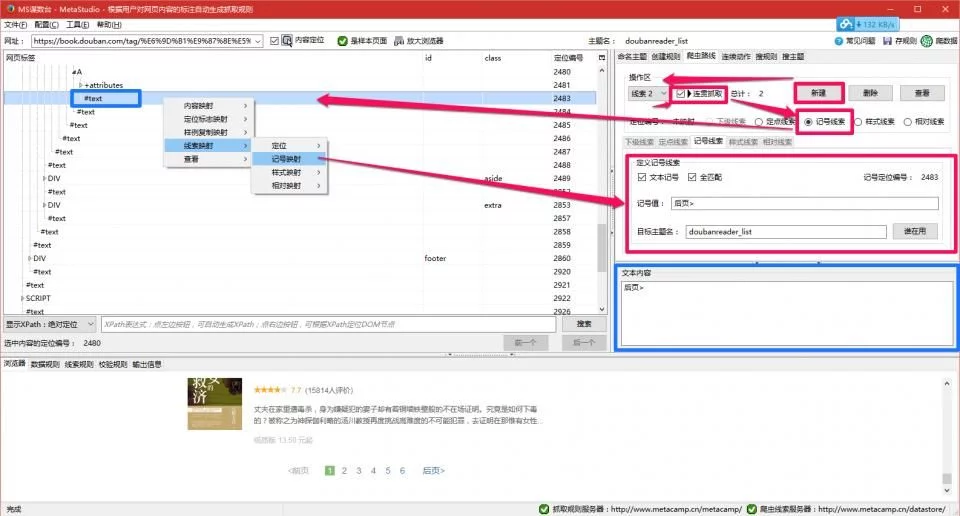
Task: Switch to the 数据规则 bottom tab
Action: [45, 364]
